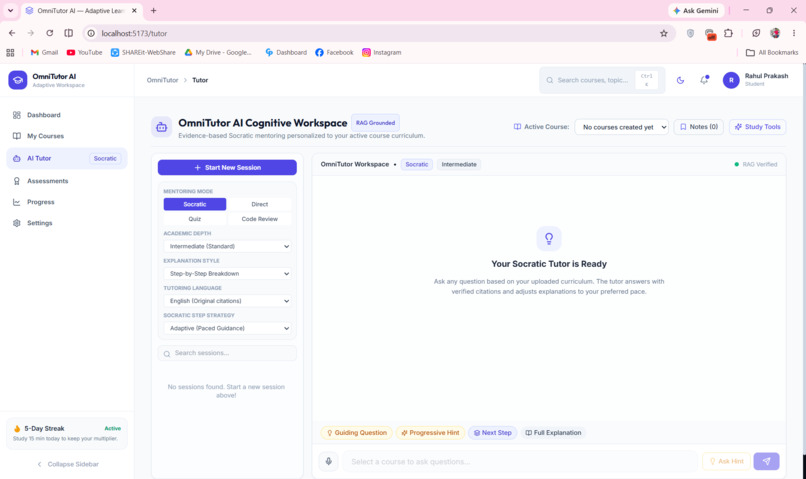The height and width of the screenshot is (479, 806).
Task: Open the SHAREit-WebShare bookmark
Action: [x=143, y=52]
